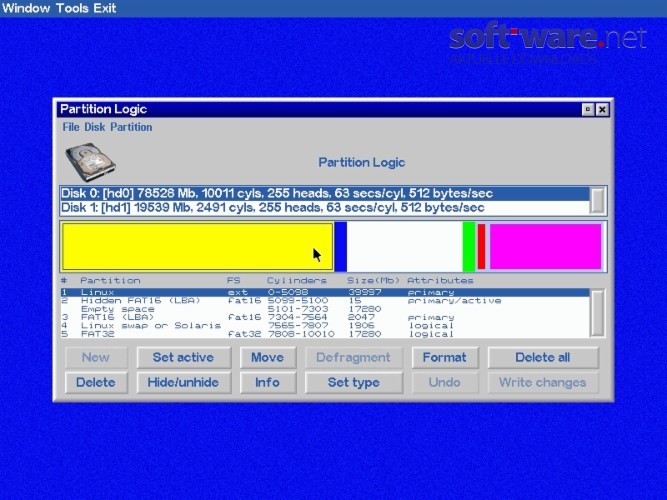Click the Move button
667x500 pixels.
(x=268, y=357)
